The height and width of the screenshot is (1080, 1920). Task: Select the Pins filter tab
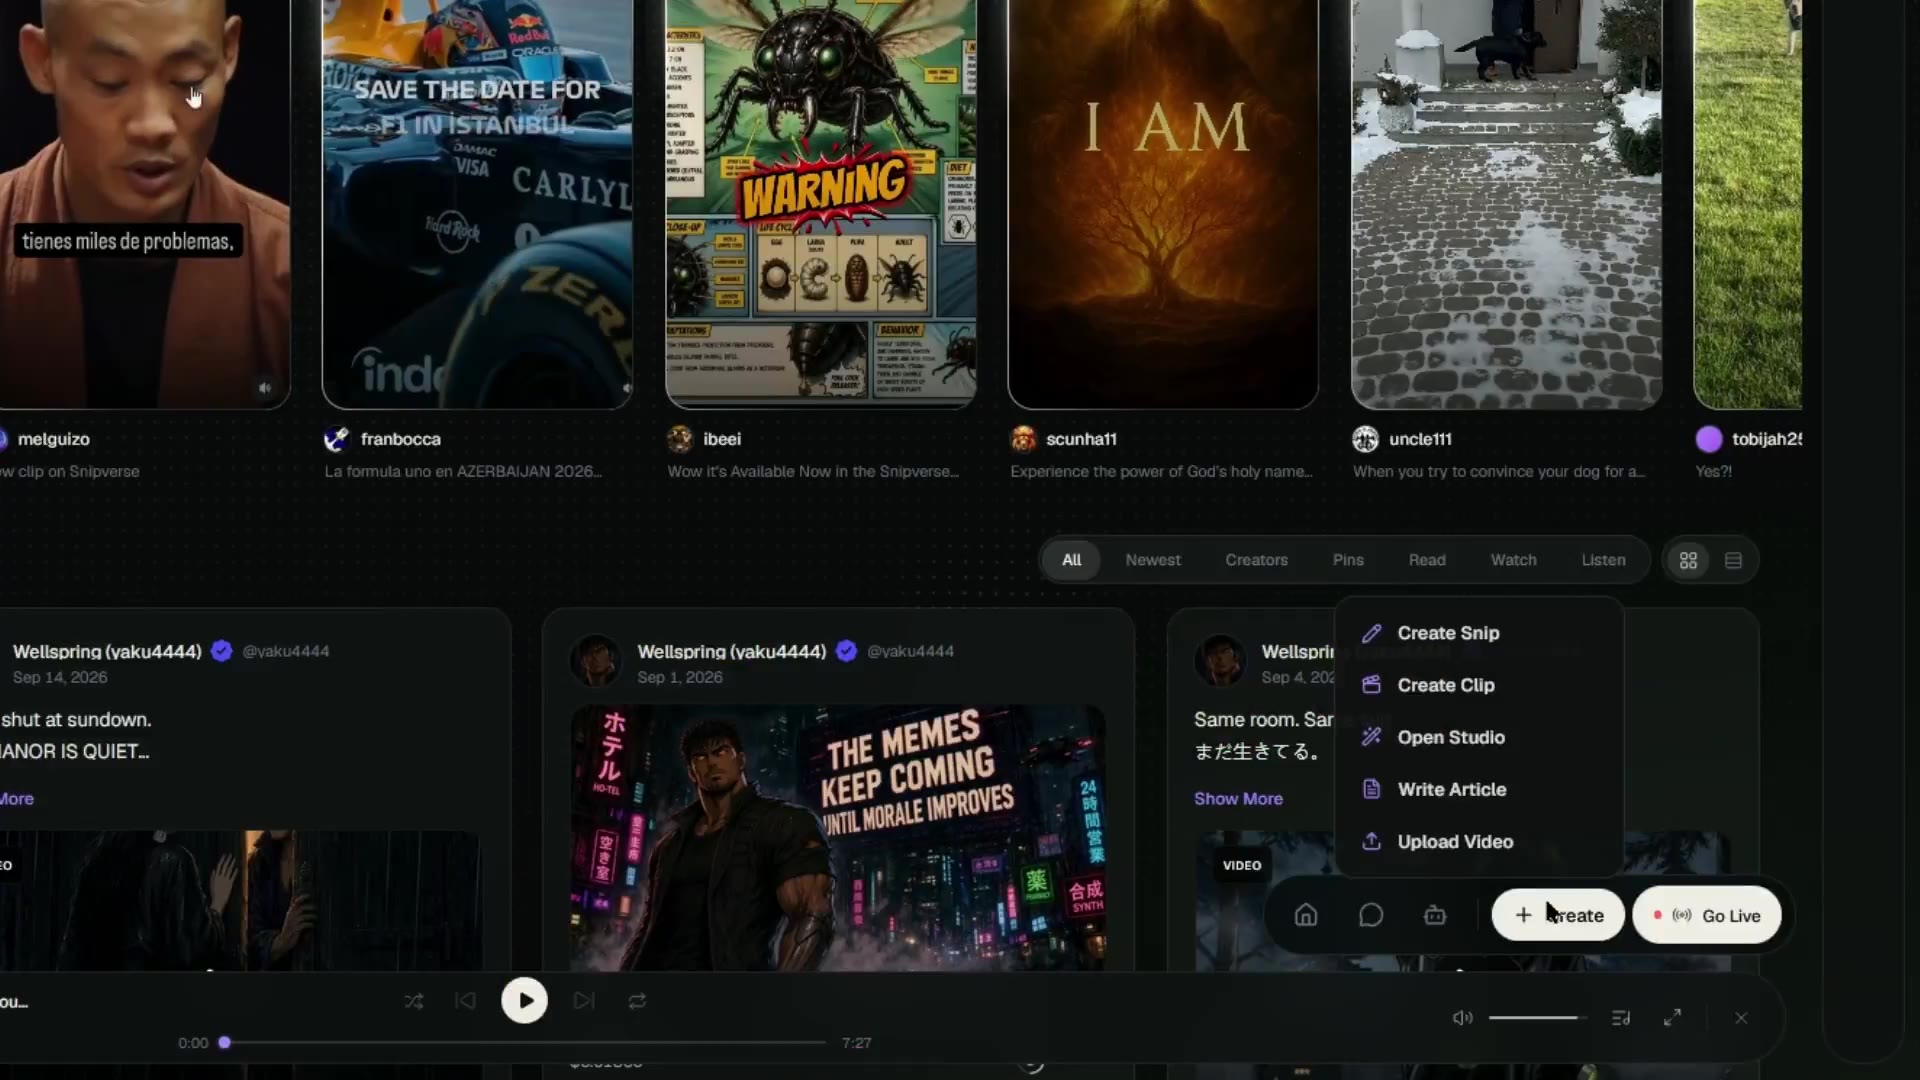[1348, 560]
